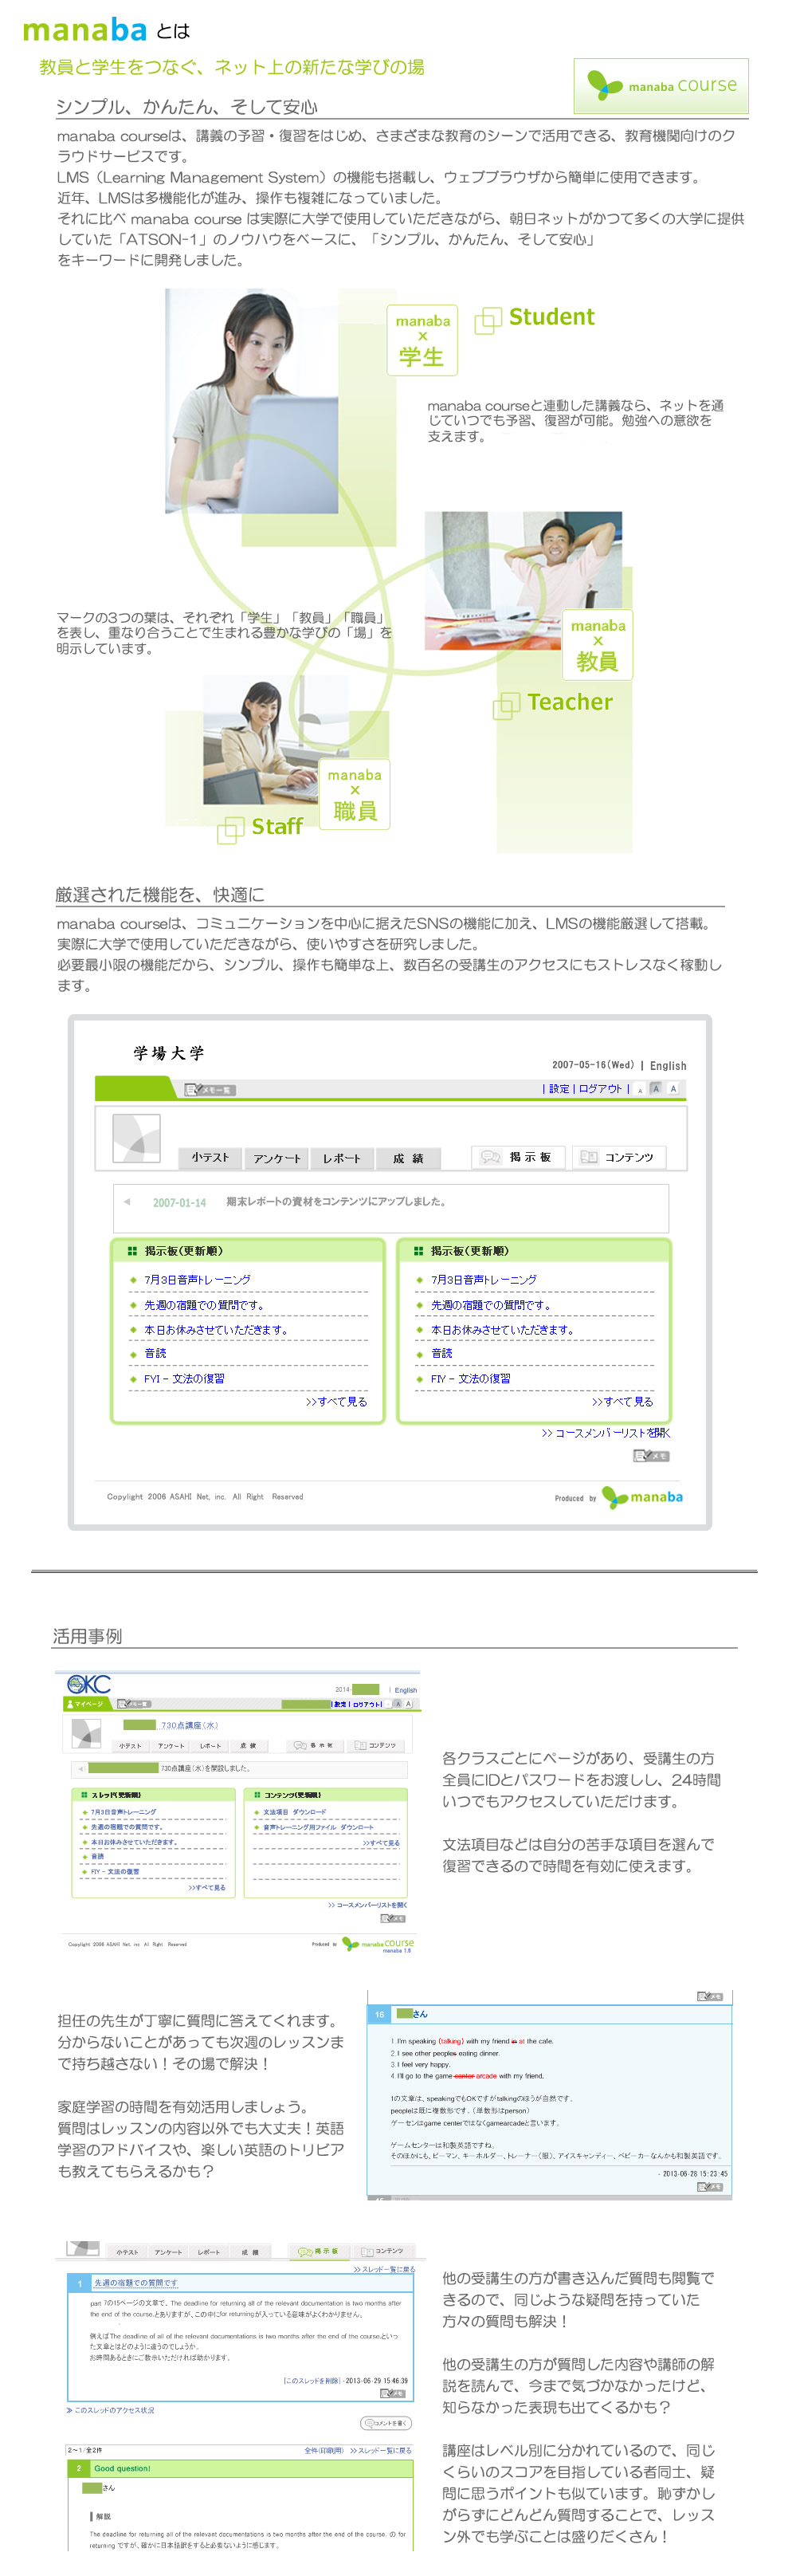Screen dimensions: 800x2576
Task: Open 7月3日音声トレーニング in left 掲示板 panel
Action: [197, 1280]
